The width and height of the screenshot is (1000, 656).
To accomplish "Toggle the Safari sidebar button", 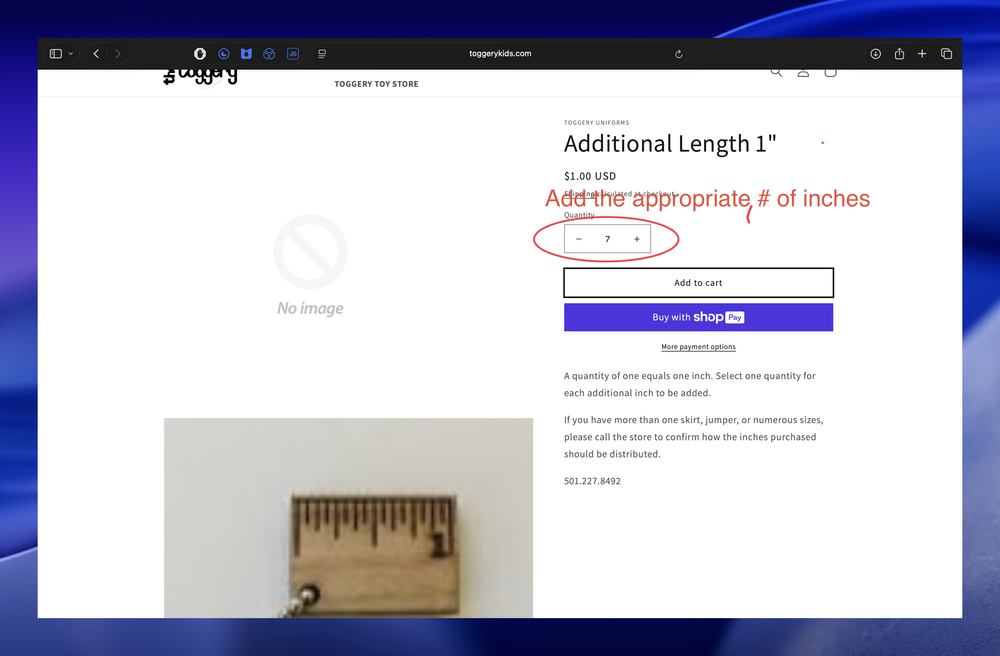I will pos(56,54).
